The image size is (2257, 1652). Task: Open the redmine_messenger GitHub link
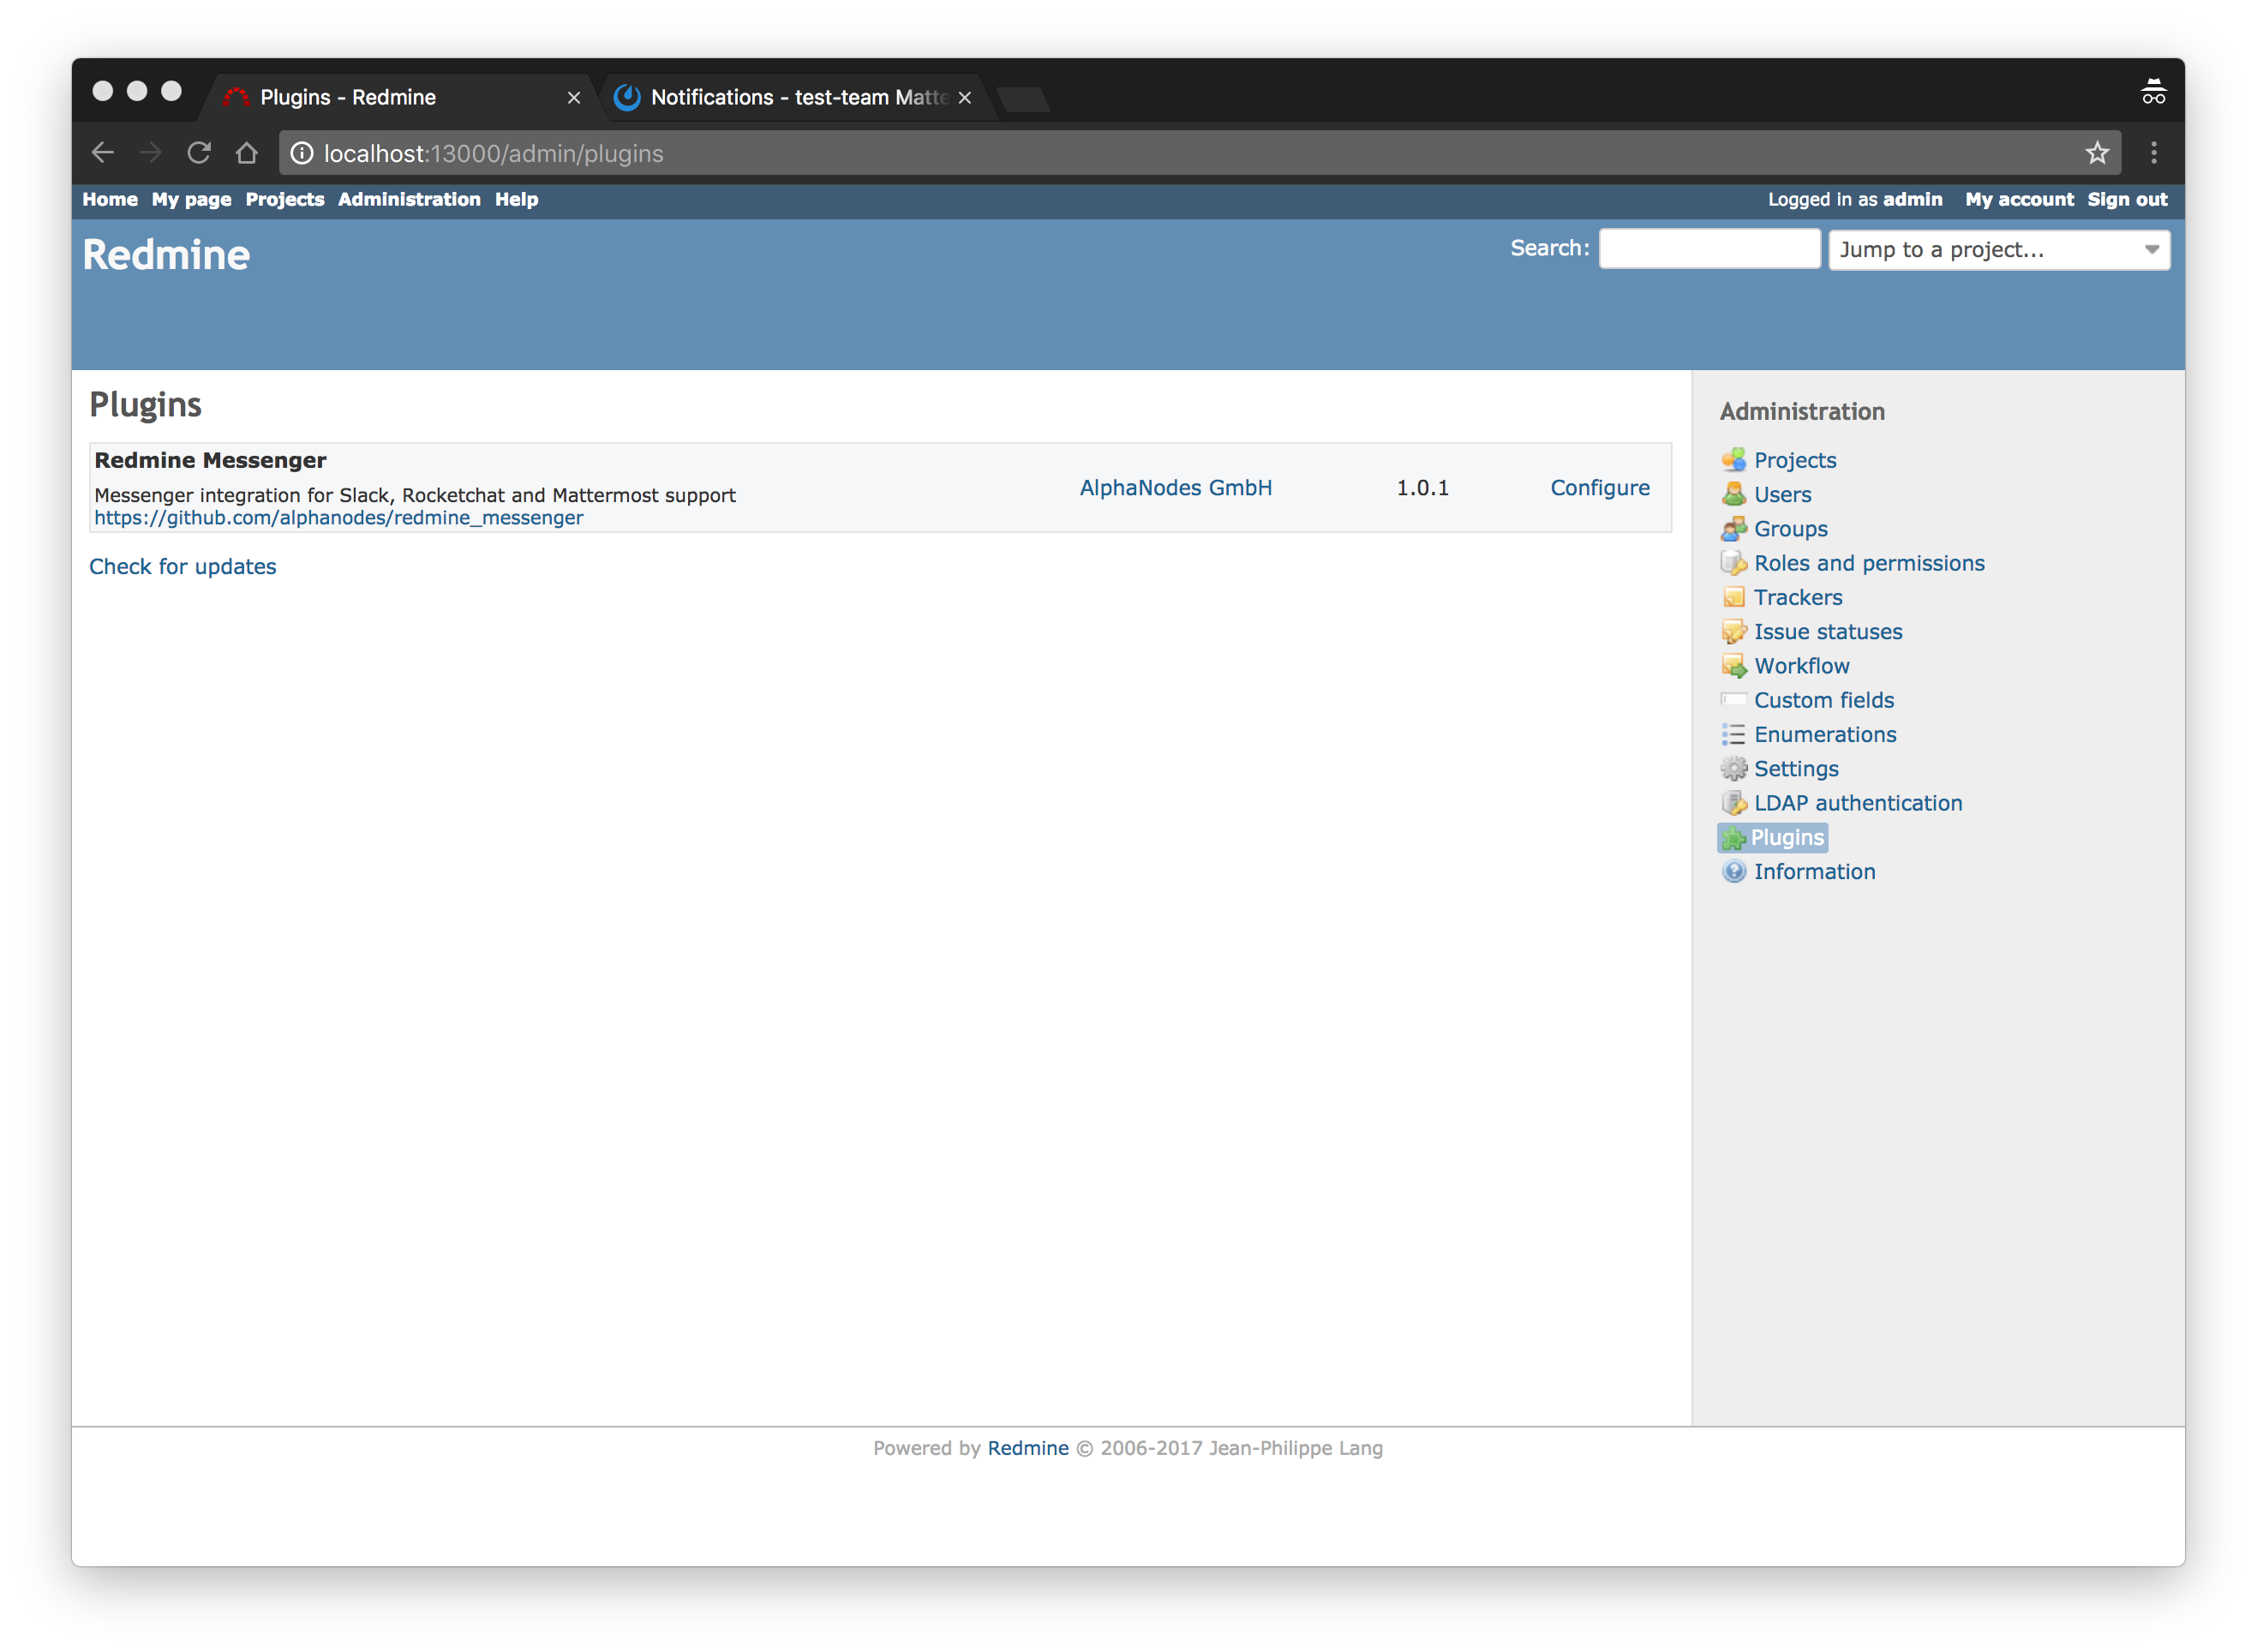[x=338, y=517]
